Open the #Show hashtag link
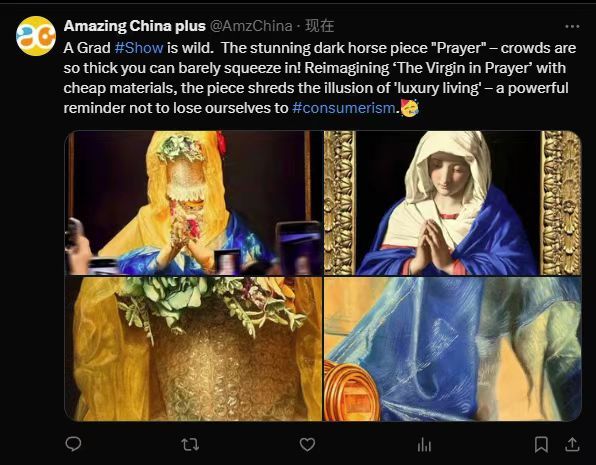The width and height of the screenshot is (596, 465). pyautogui.click(x=139, y=48)
